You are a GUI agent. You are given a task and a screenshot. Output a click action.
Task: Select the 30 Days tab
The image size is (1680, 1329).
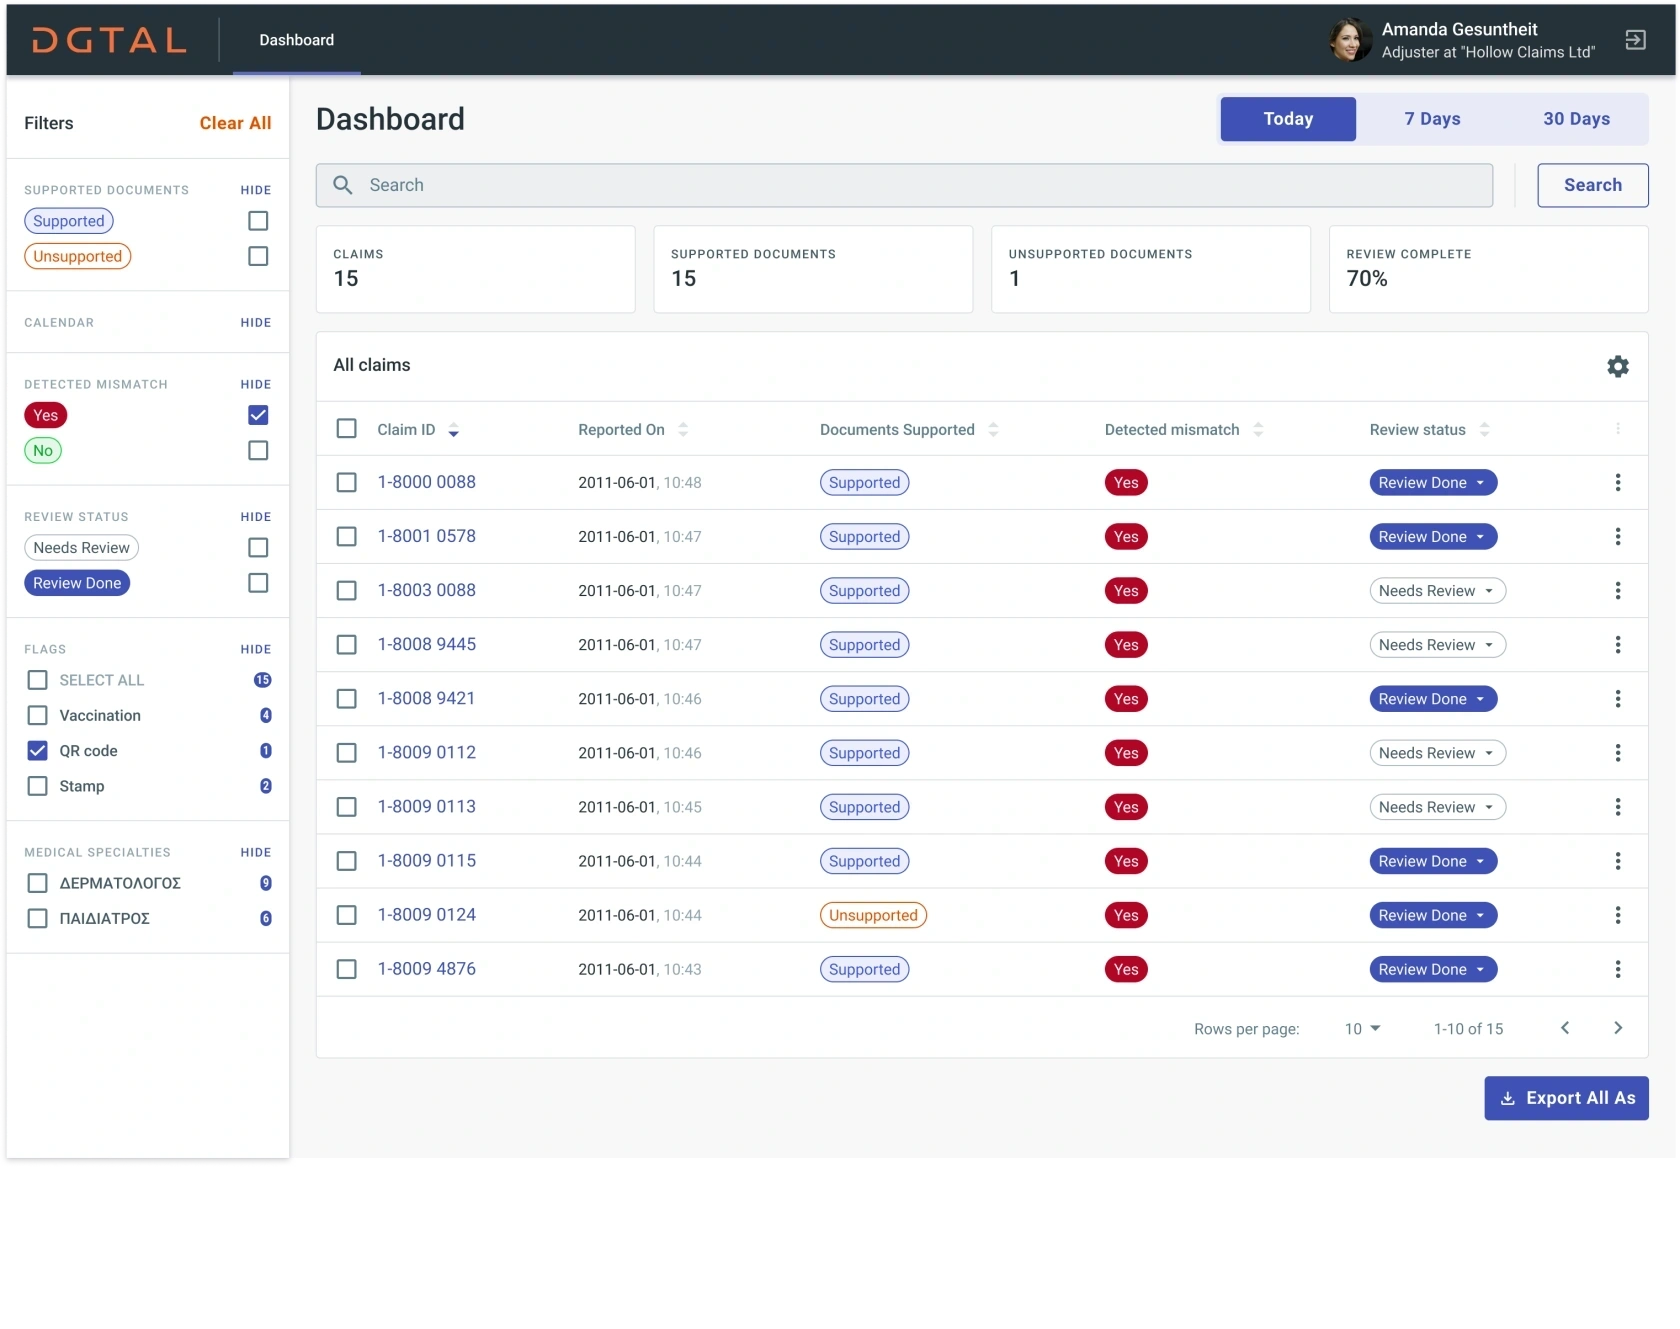pyautogui.click(x=1575, y=119)
